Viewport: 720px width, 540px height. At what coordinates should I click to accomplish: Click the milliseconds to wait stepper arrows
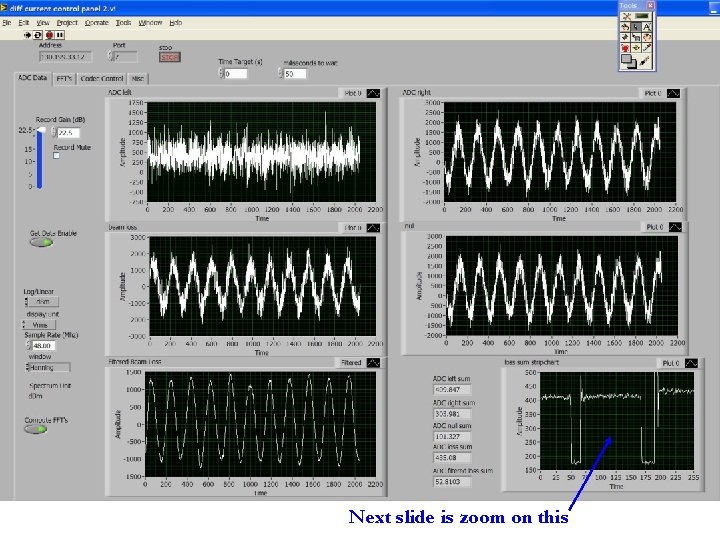281,73
